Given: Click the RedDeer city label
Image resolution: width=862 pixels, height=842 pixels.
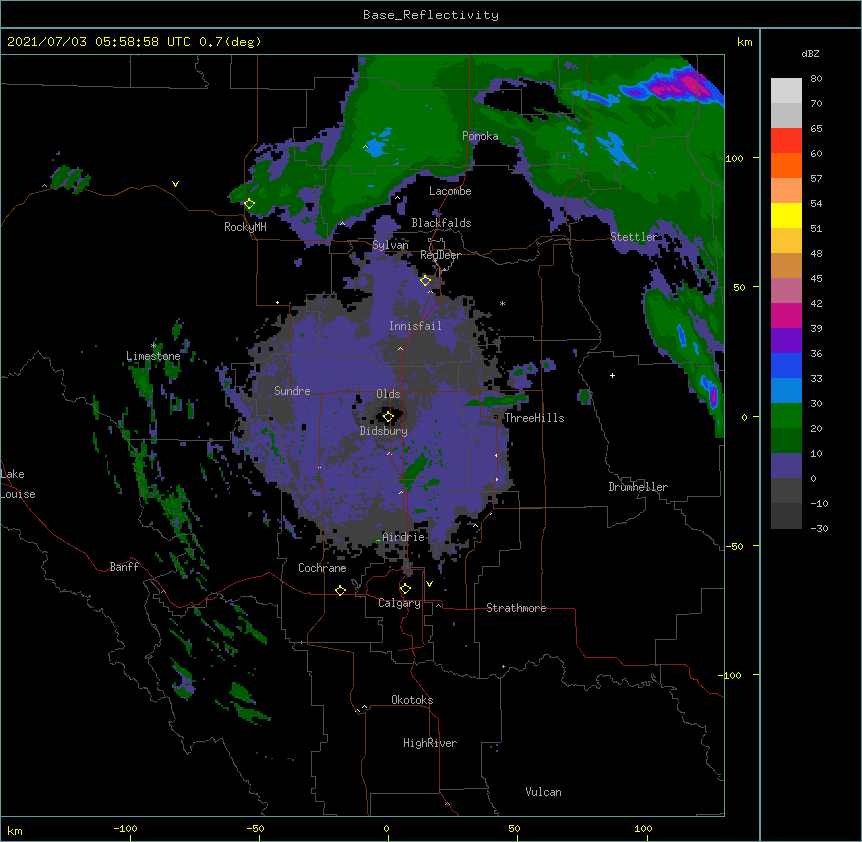Looking at the screenshot, I should click(440, 255).
